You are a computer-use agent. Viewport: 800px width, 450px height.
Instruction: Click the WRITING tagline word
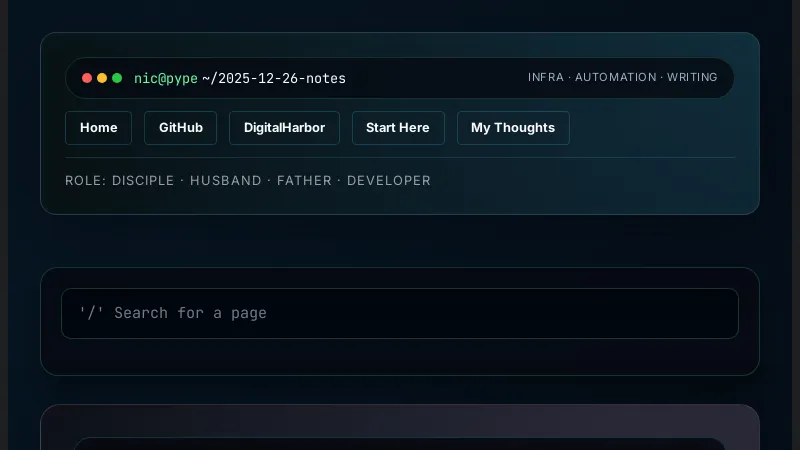pos(692,77)
